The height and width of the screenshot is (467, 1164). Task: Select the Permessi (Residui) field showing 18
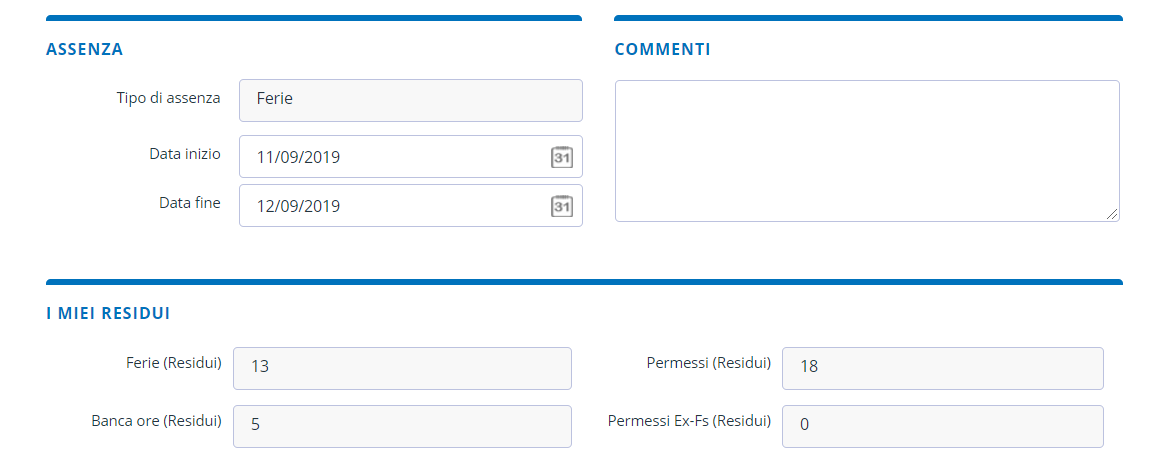click(943, 368)
